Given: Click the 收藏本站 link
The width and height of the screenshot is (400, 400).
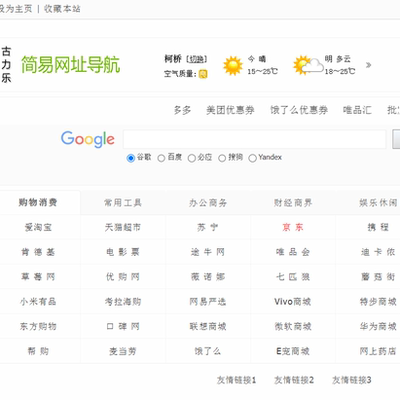Looking at the screenshot, I should tap(62, 9).
